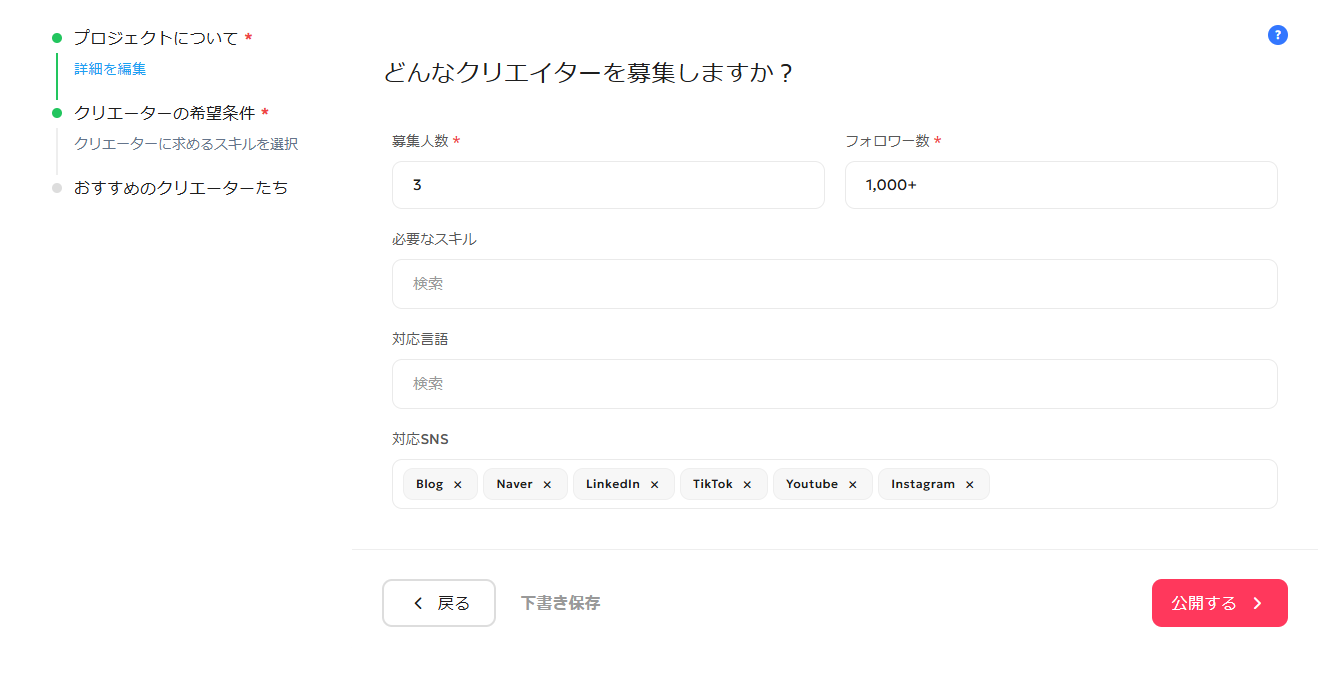Viewport: 1322px width, 678px height.
Task: Open the フォロワー数 dropdown showing 1,000+
Action: [x=1060, y=185]
